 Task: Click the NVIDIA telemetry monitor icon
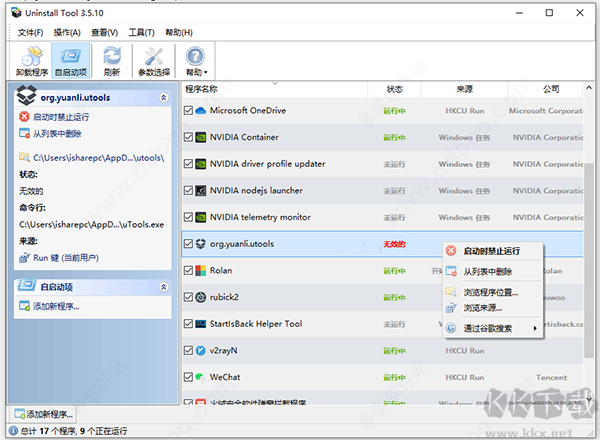(x=201, y=217)
